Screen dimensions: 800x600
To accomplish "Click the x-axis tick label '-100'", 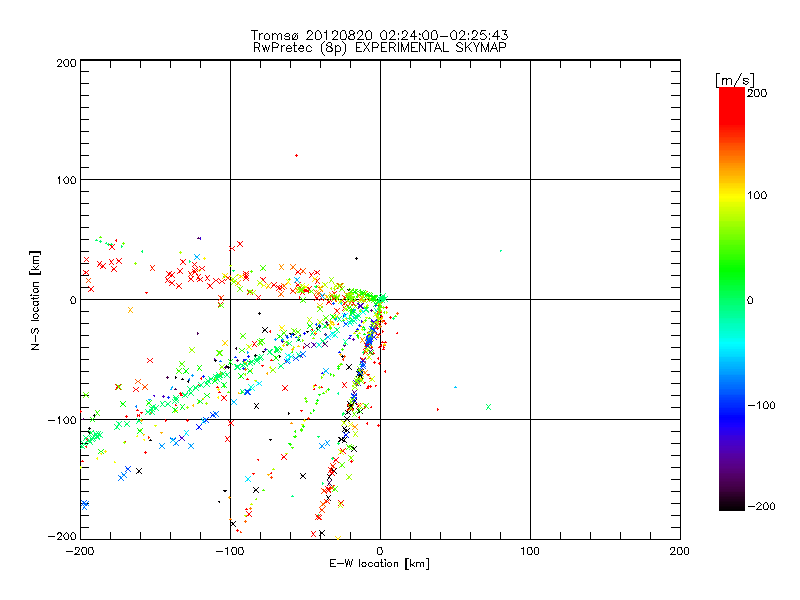I will pos(230,551).
